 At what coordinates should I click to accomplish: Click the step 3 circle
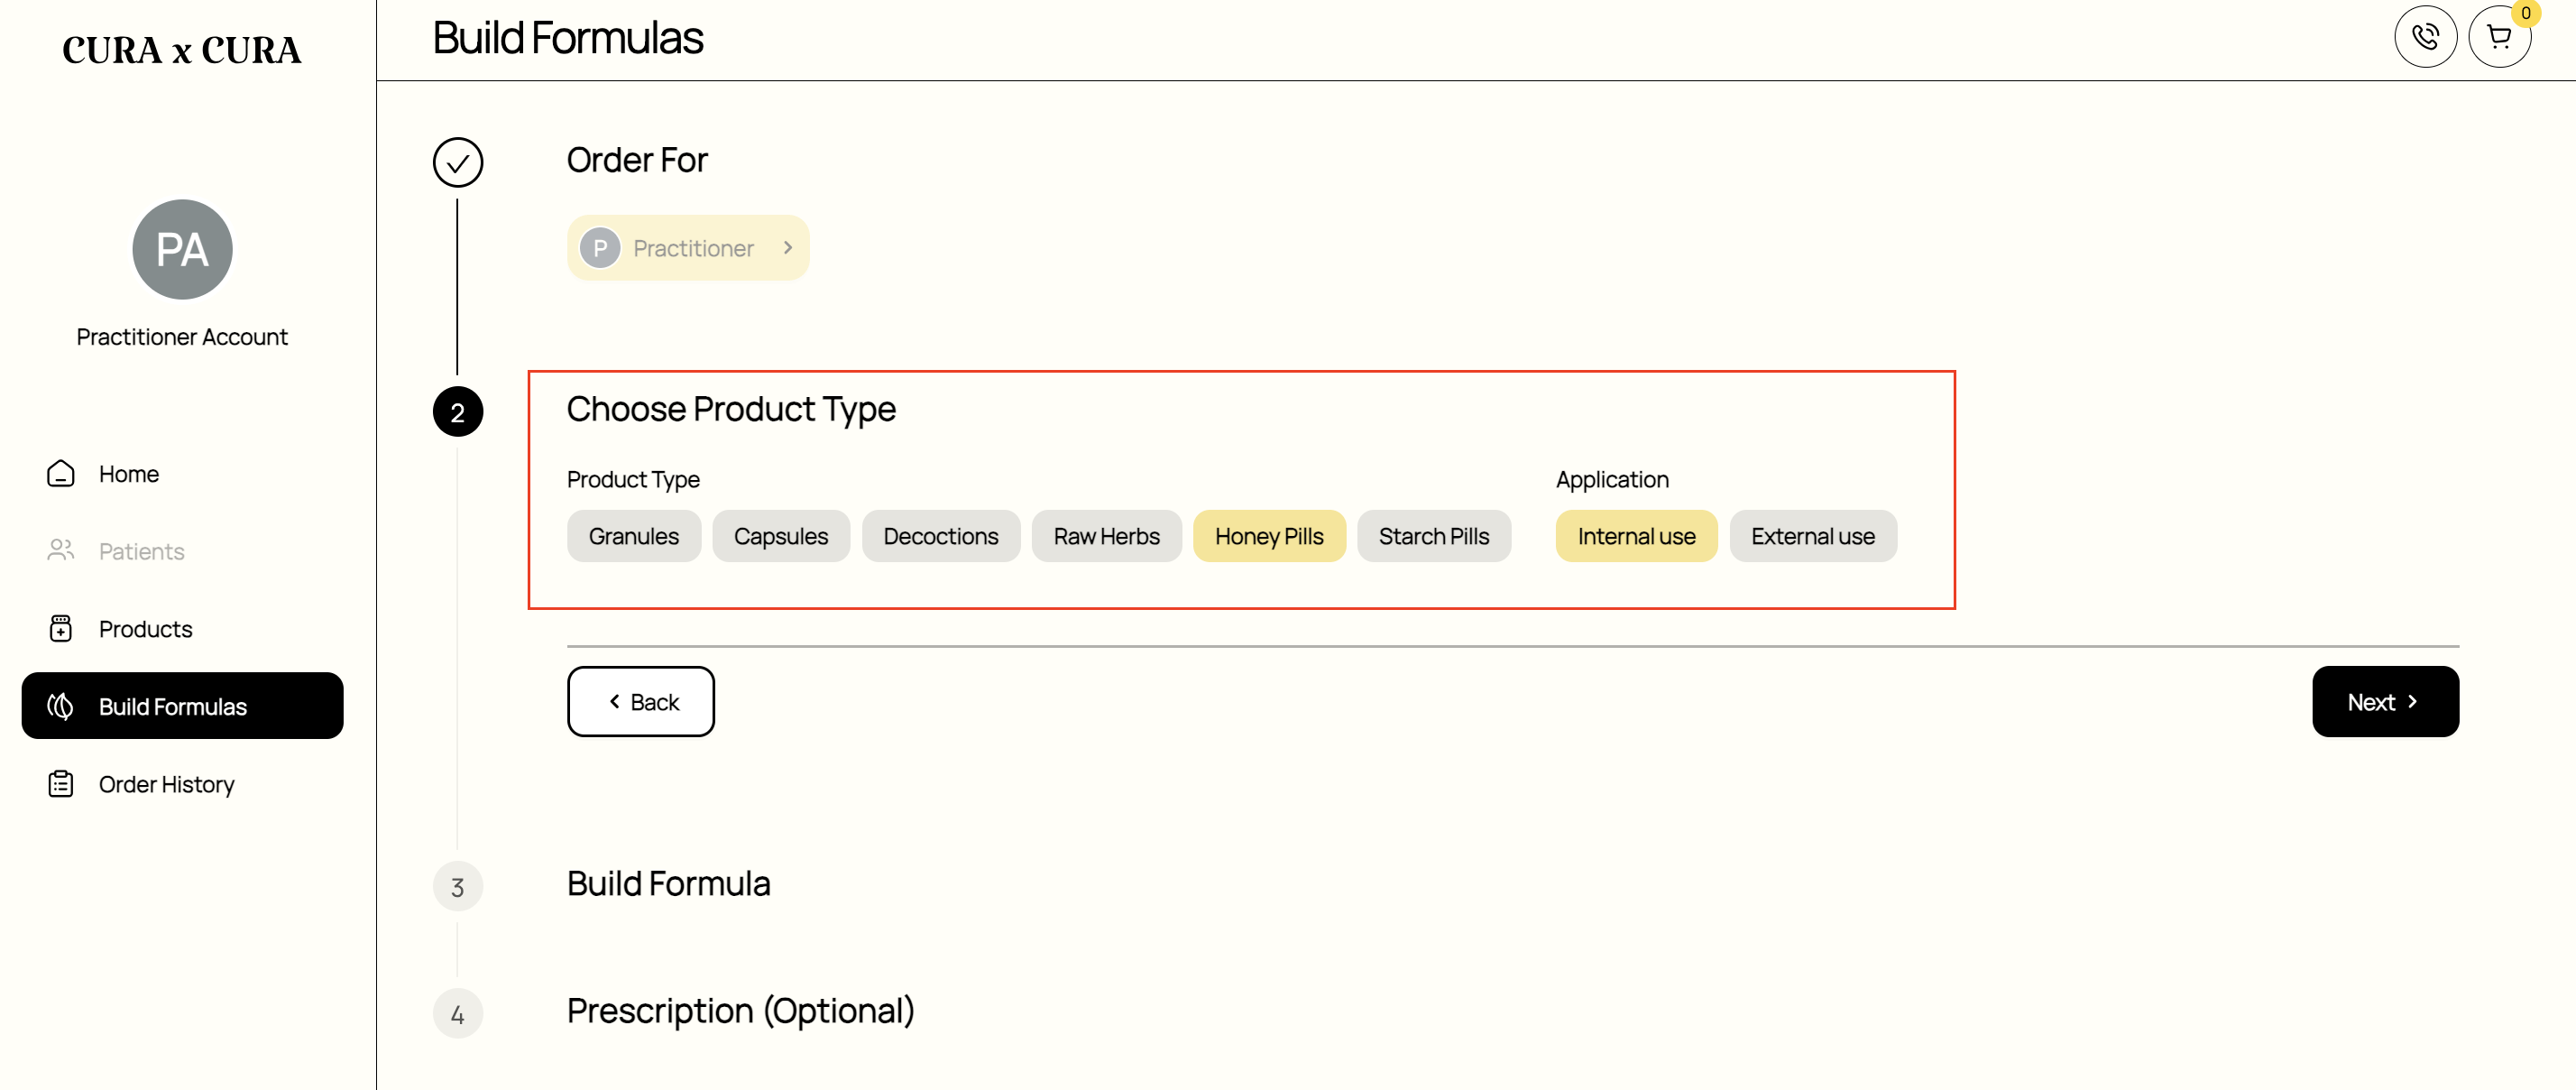coord(458,887)
